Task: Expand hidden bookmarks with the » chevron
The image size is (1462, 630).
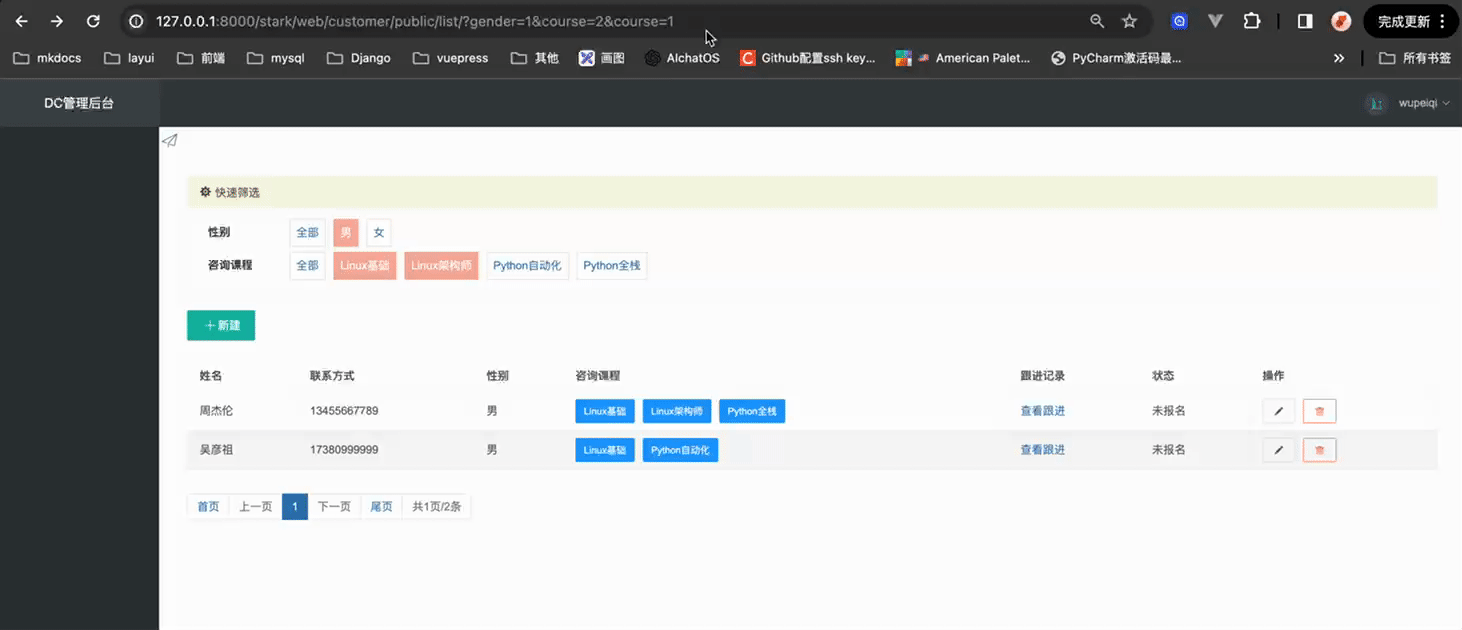Action: pyautogui.click(x=1339, y=58)
